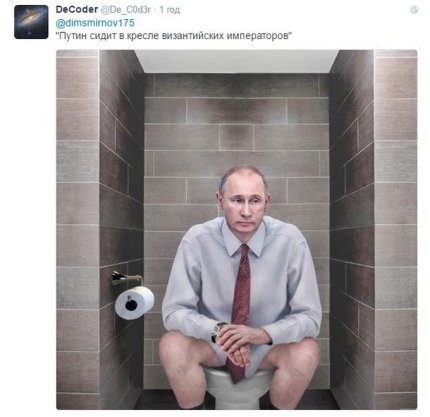The width and height of the screenshot is (430, 417).
Task: Click the toilet paper holder bracket
Action: tap(125, 278)
